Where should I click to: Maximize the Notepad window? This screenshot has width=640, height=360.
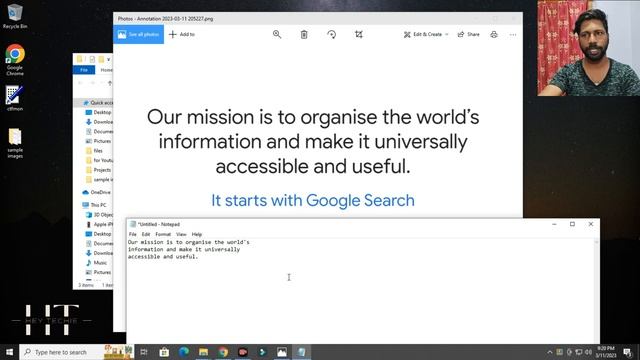[x=572, y=224]
